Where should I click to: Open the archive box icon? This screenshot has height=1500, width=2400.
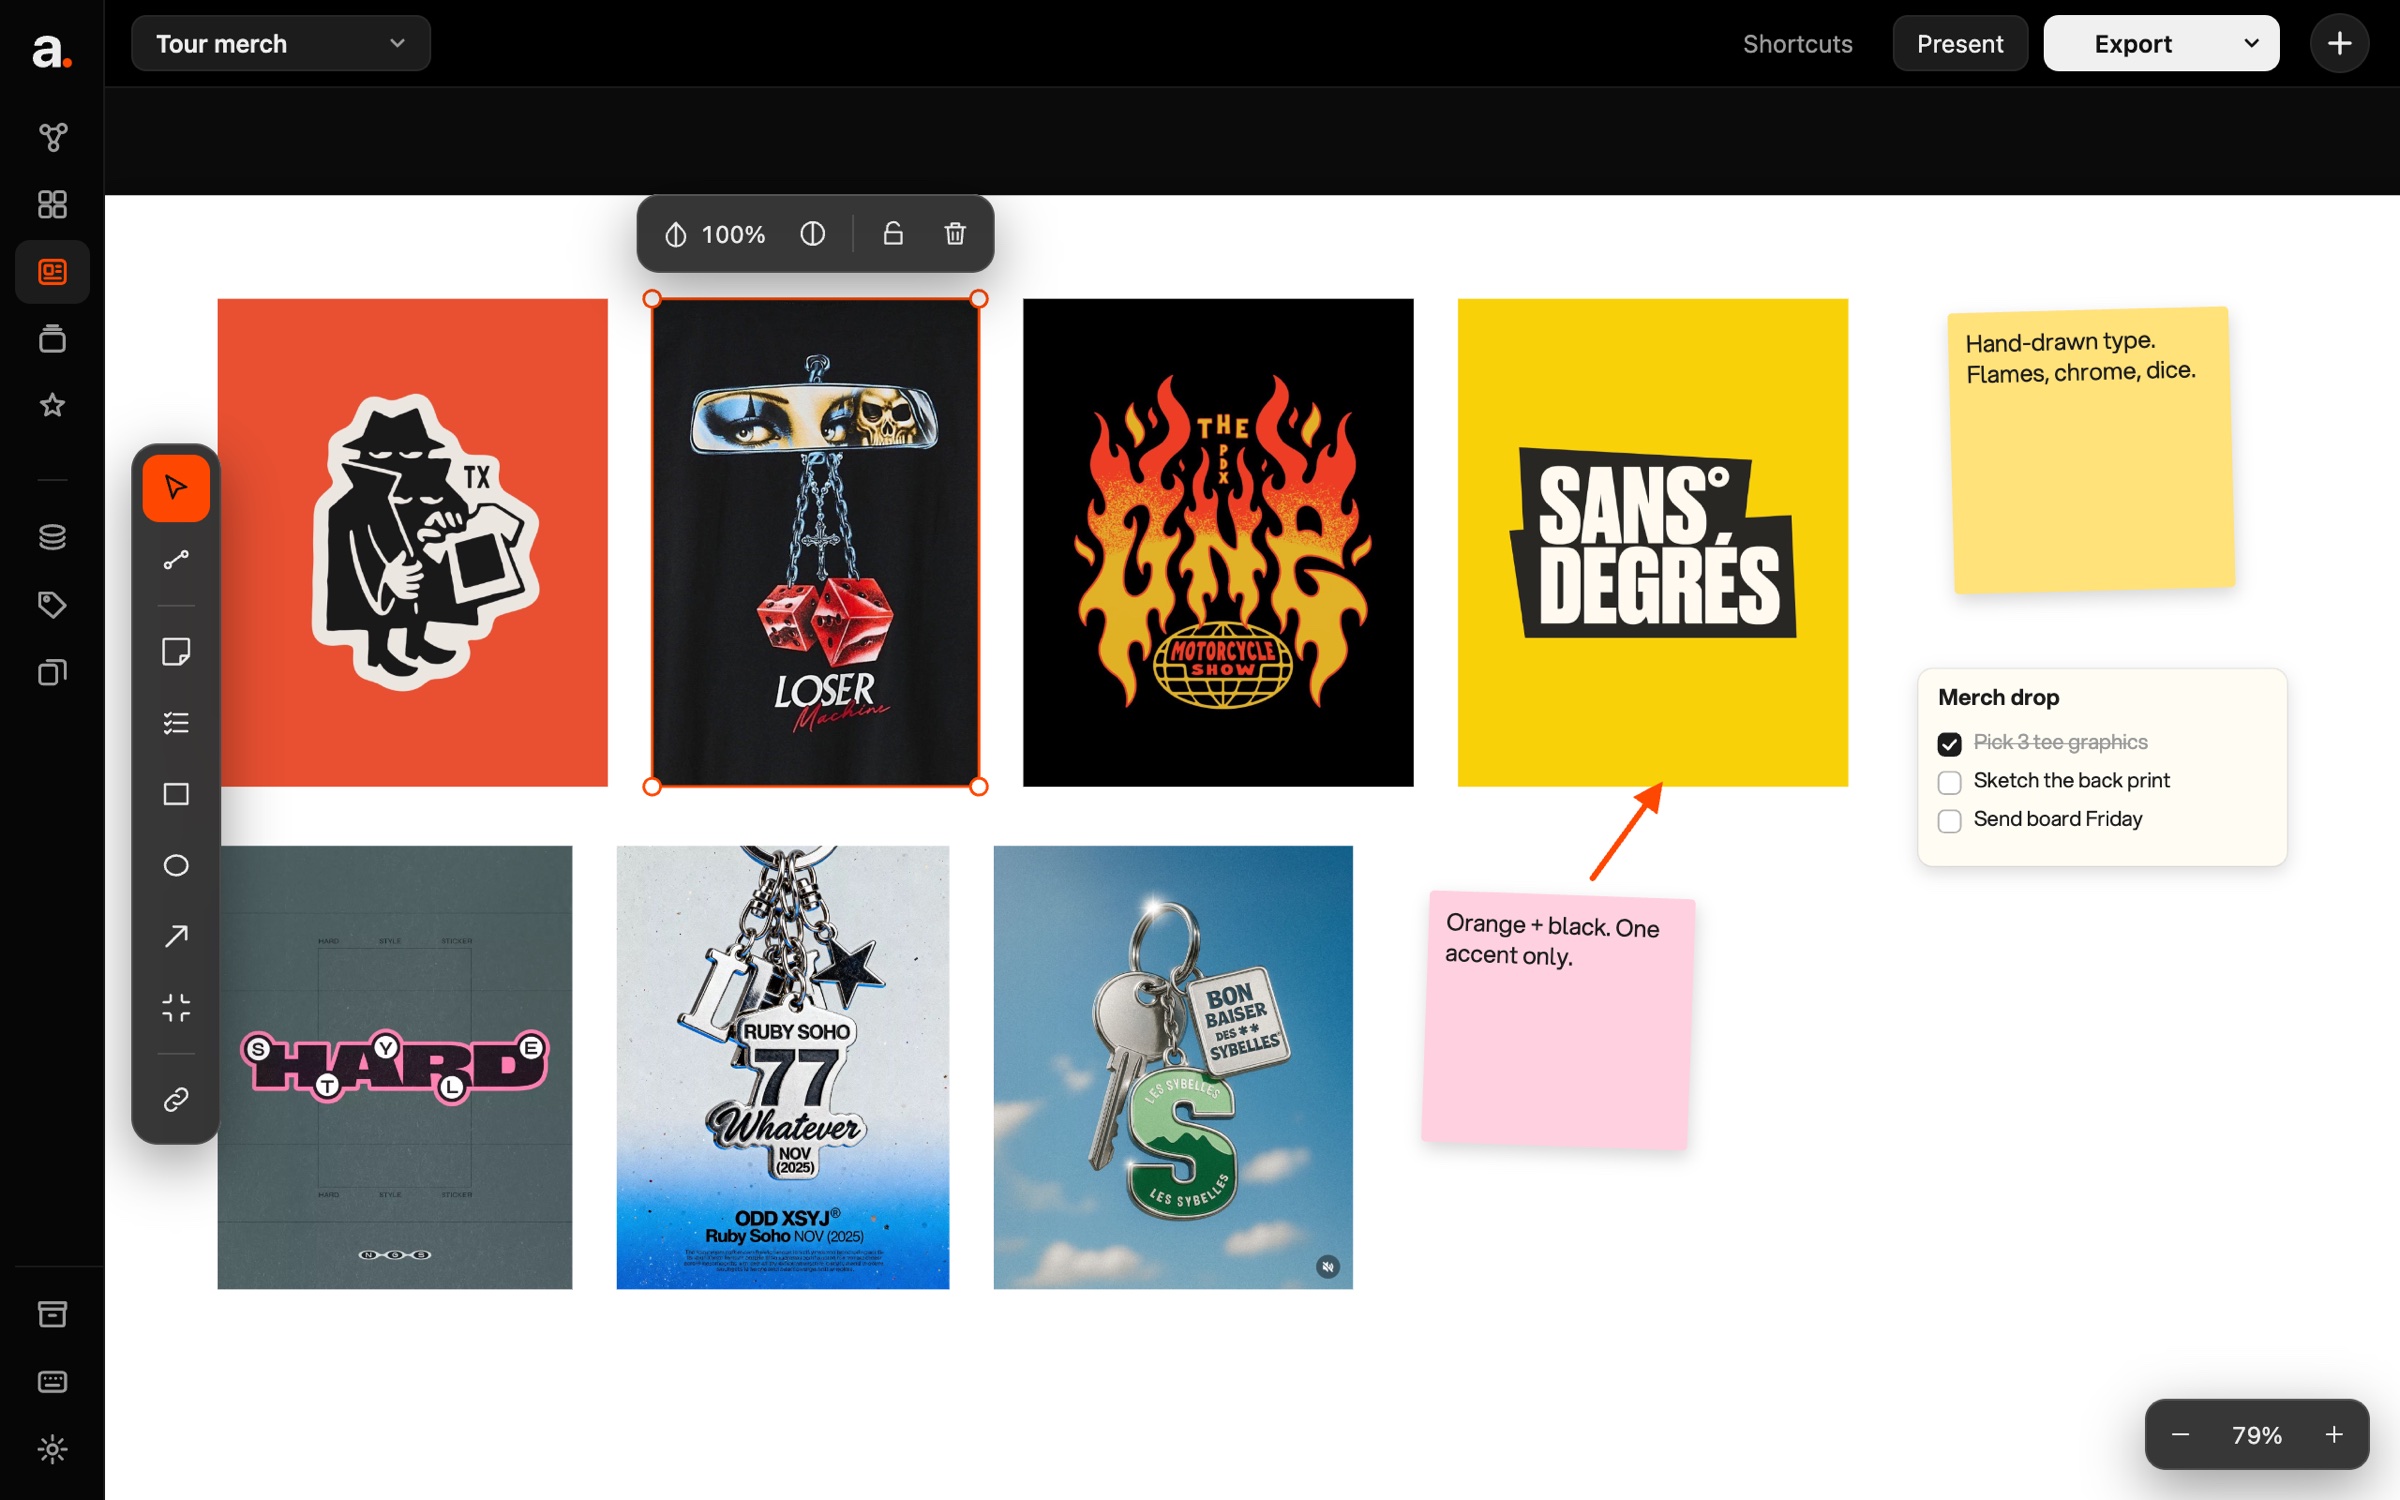(52, 1315)
